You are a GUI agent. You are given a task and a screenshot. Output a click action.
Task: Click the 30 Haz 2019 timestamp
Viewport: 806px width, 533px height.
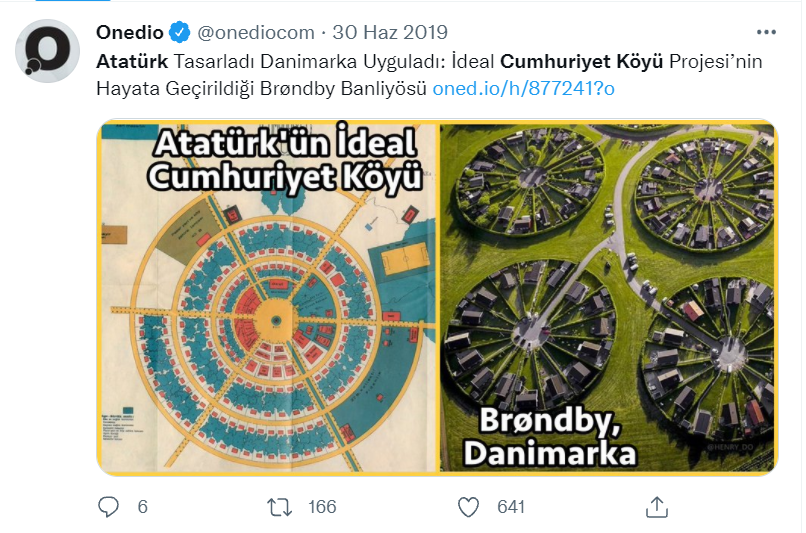[391, 33]
